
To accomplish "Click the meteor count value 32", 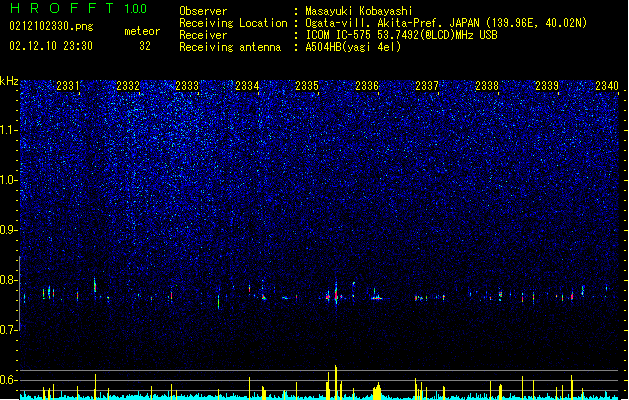I will coord(145,46).
